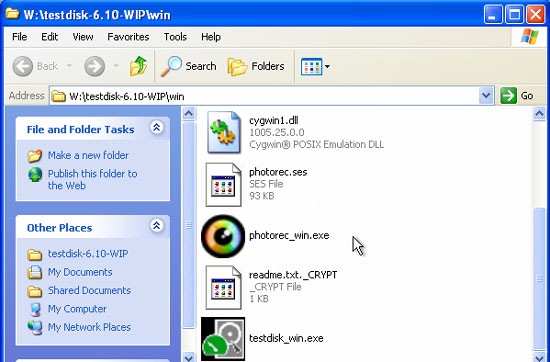Click the green Go arrow button
Image resolution: width=550 pixels, height=362 pixels.
pyautogui.click(x=508, y=96)
